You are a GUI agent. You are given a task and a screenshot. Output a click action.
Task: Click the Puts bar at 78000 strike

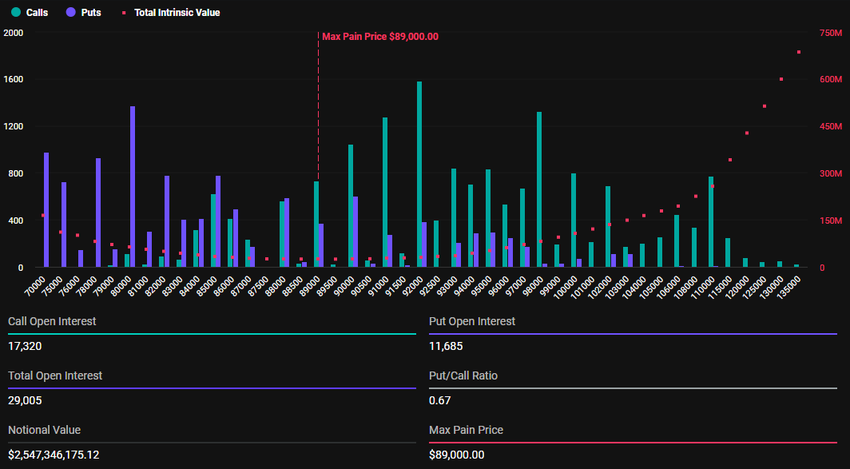tap(98, 213)
